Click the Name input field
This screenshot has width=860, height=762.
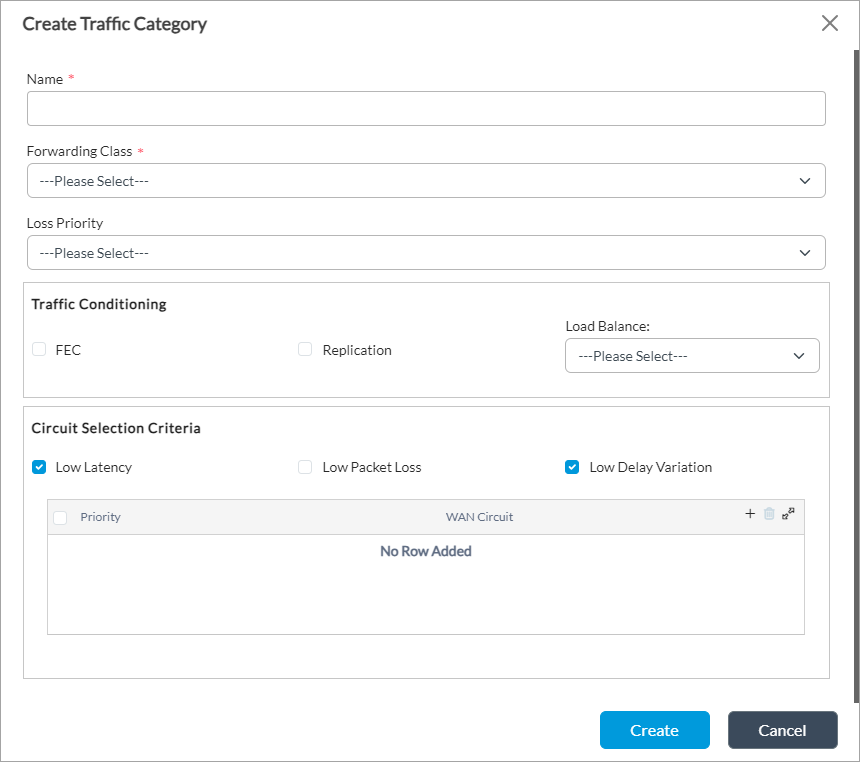coord(426,108)
